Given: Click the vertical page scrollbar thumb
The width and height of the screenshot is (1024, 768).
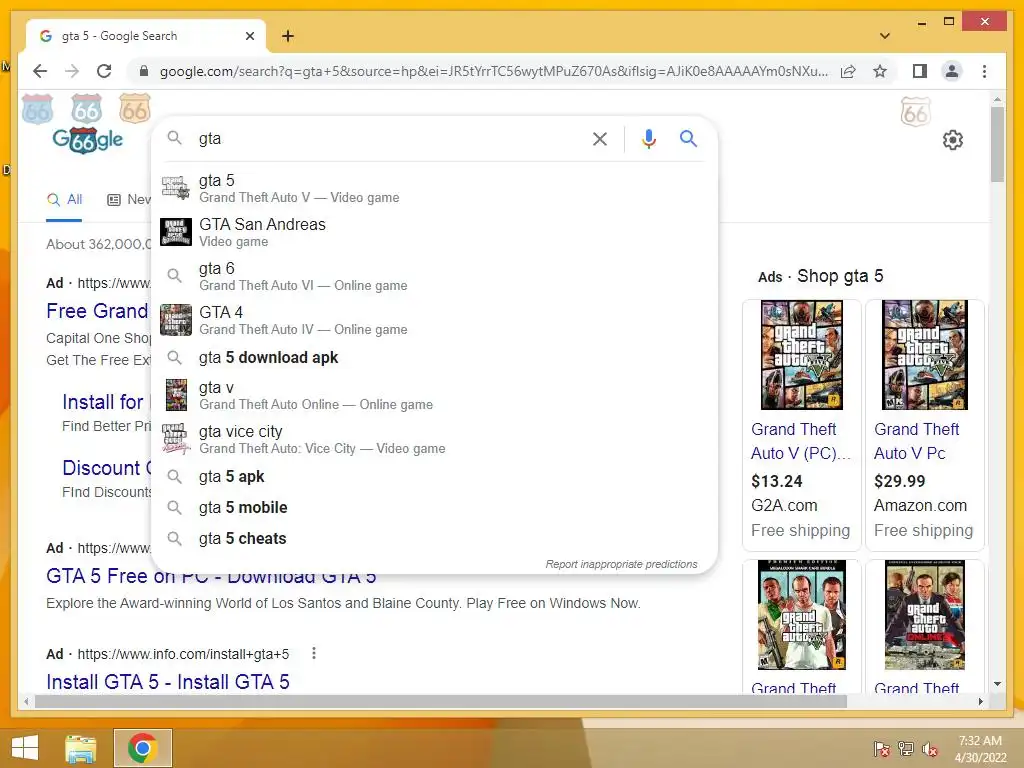Looking at the screenshot, I should coord(997,144).
